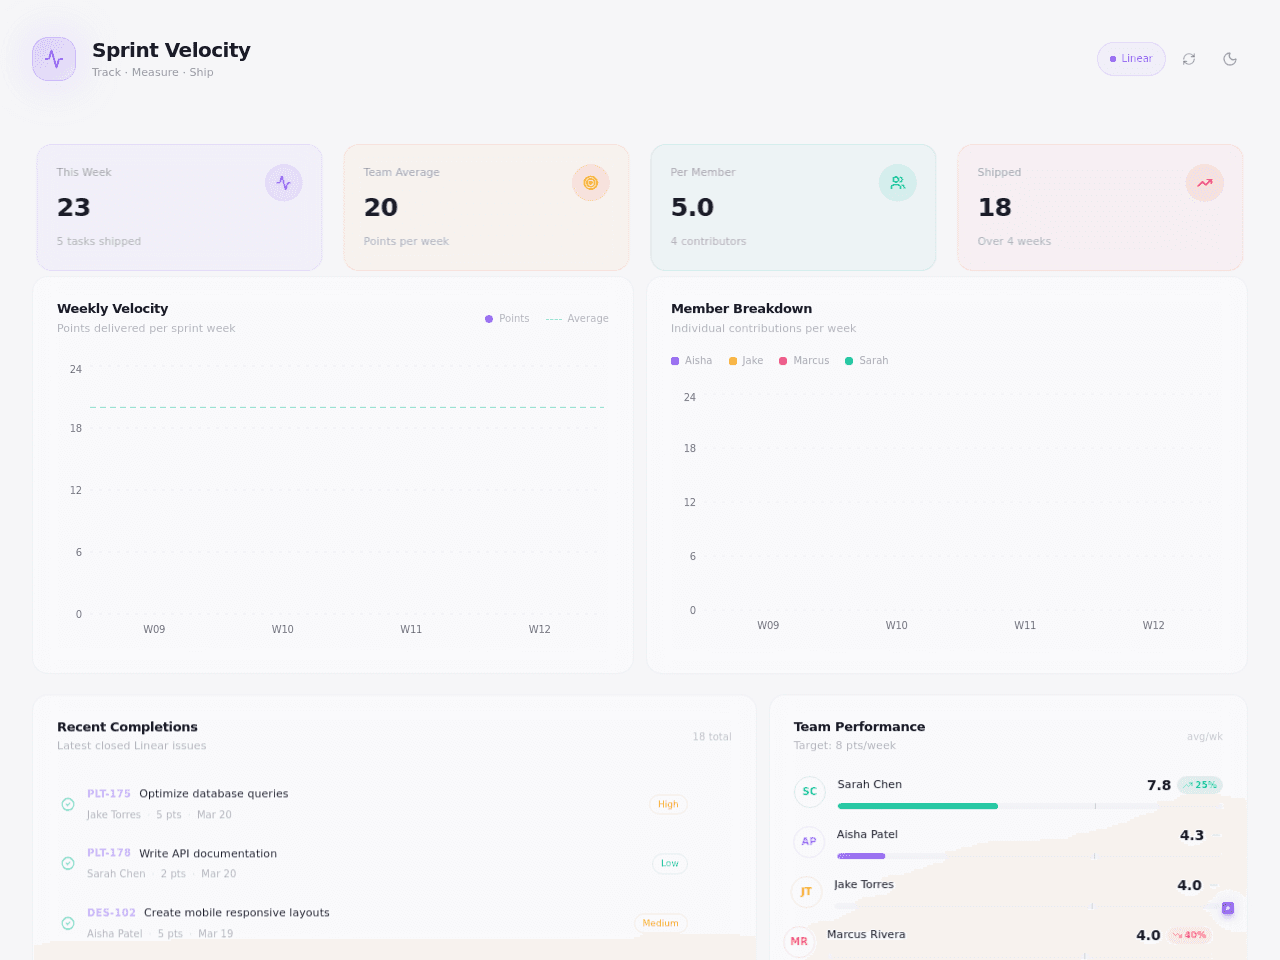Click 'Over 4 weeks' on the Shipped card
Screen dimensions: 1280x960
[1014, 242]
